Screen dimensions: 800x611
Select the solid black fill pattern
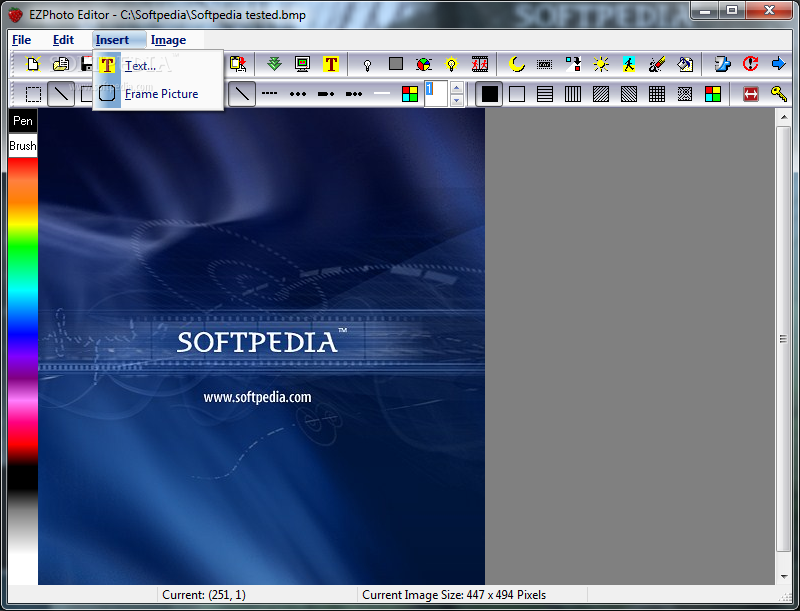coord(489,94)
